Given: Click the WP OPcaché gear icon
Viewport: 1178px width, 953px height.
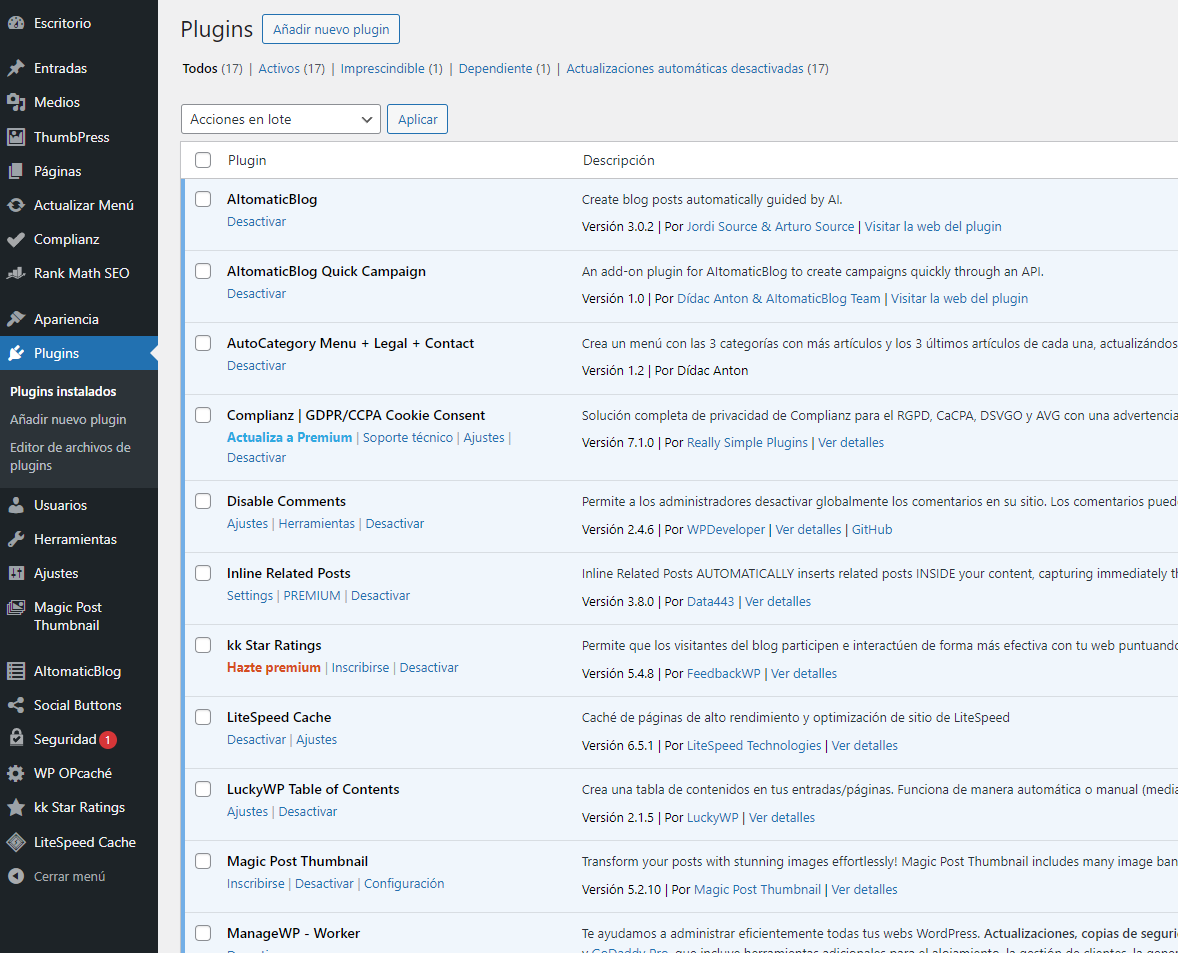Looking at the screenshot, I should tap(16, 772).
